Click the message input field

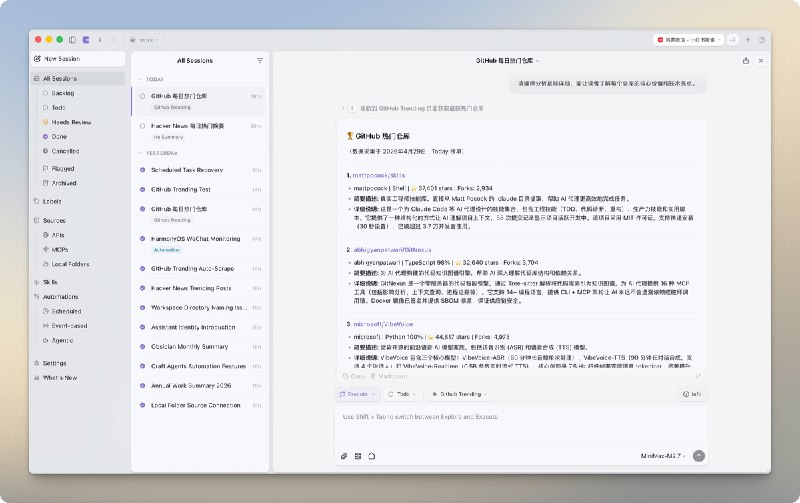point(521,427)
